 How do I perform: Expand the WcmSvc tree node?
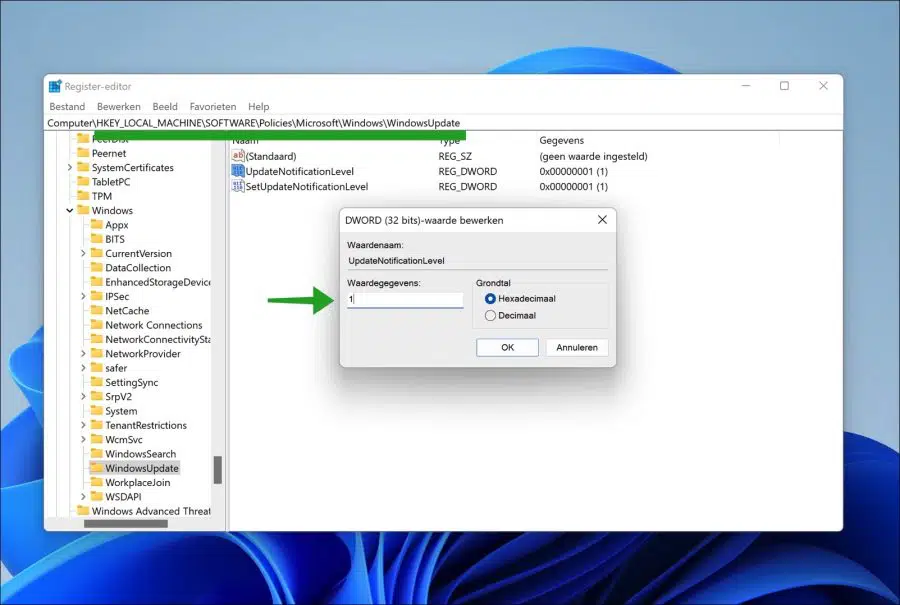click(83, 439)
